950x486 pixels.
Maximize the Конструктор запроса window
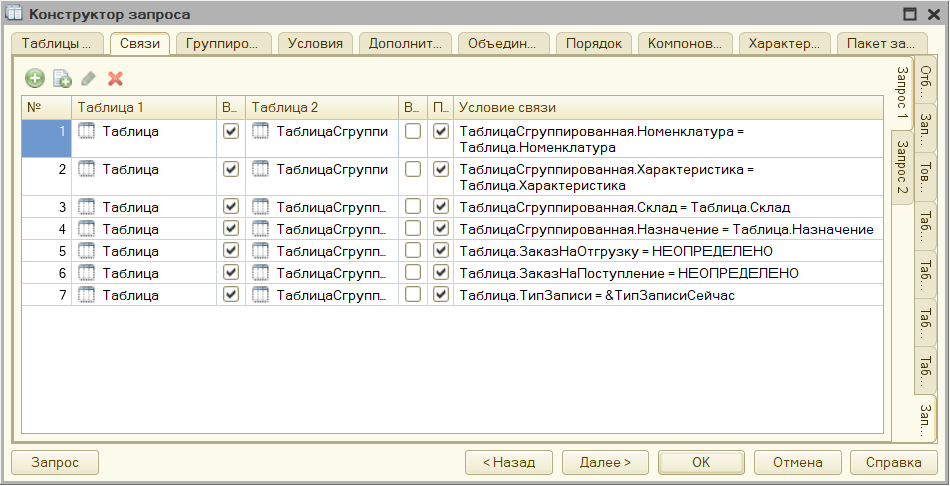coord(909,15)
